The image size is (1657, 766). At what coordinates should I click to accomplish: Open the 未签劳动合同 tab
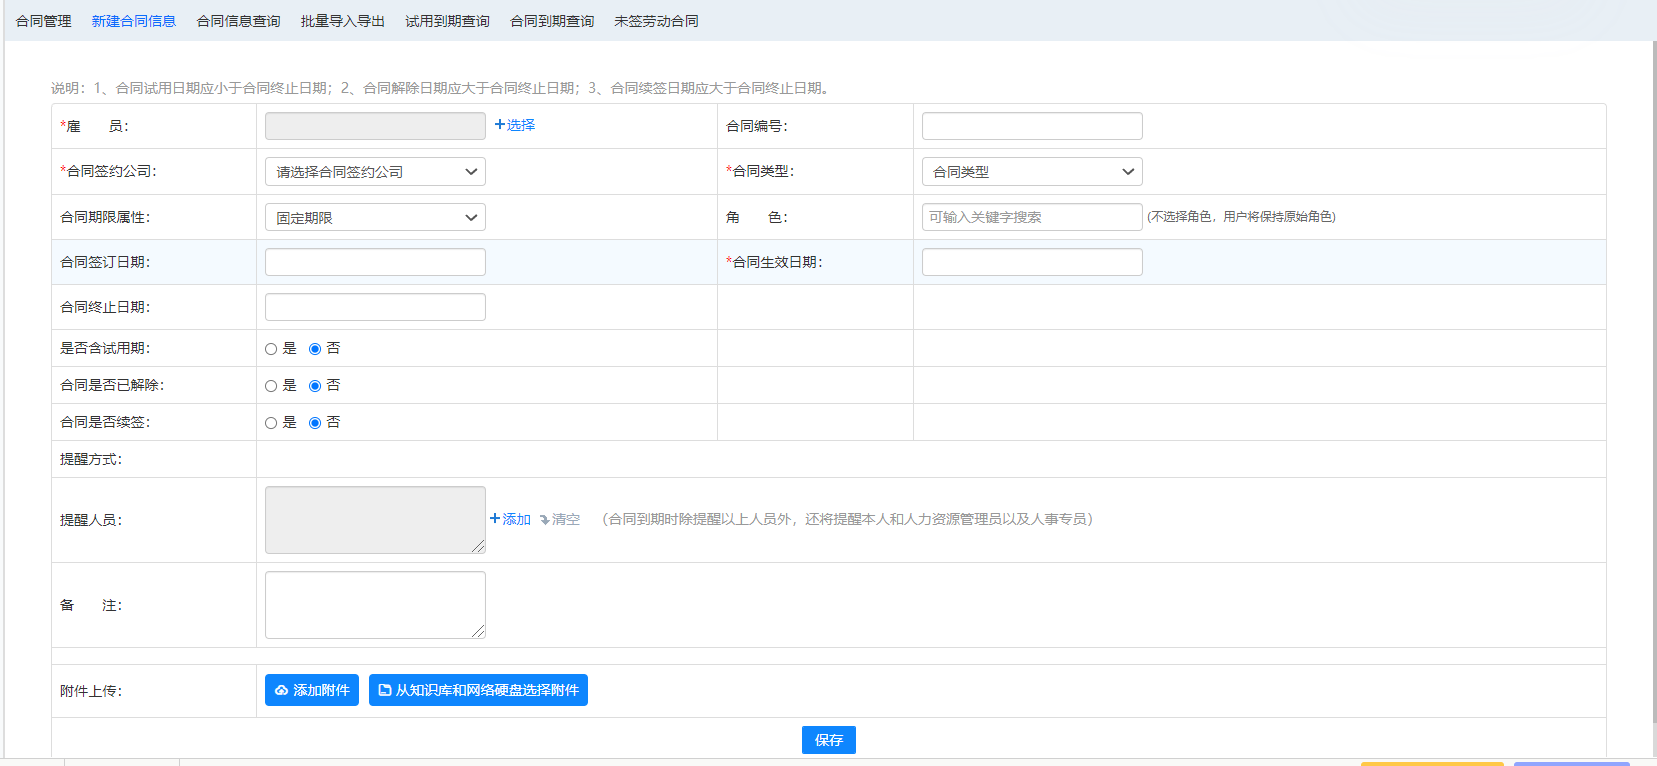656,21
